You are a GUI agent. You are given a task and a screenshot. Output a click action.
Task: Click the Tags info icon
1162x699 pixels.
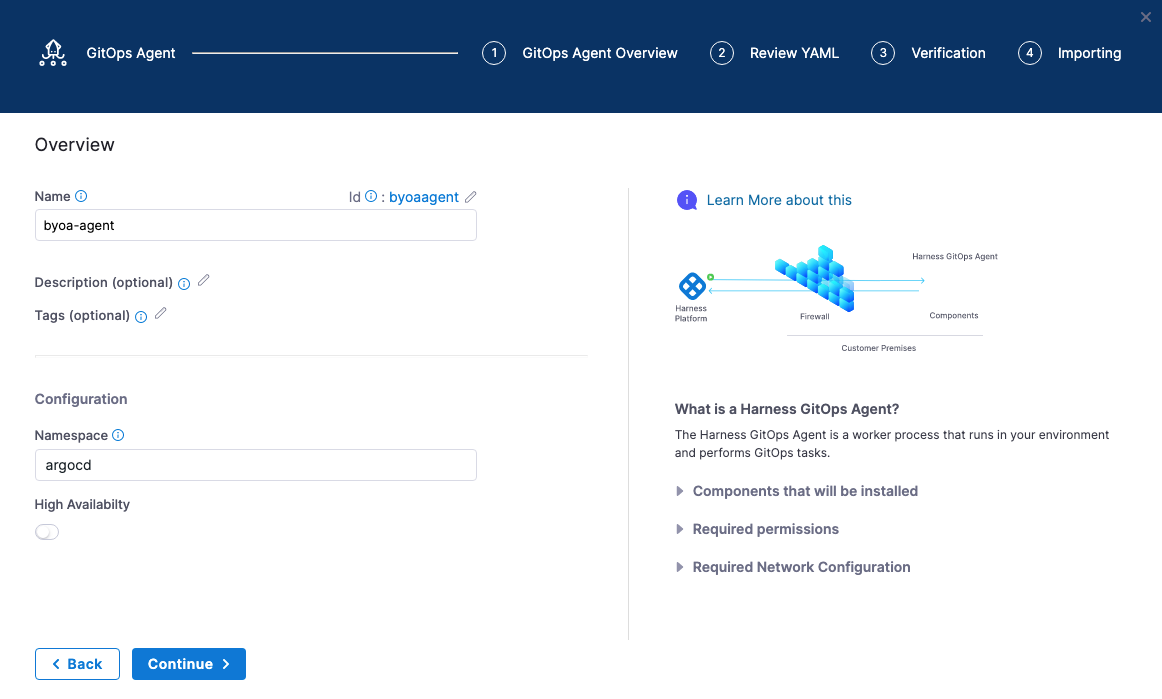point(141,317)
